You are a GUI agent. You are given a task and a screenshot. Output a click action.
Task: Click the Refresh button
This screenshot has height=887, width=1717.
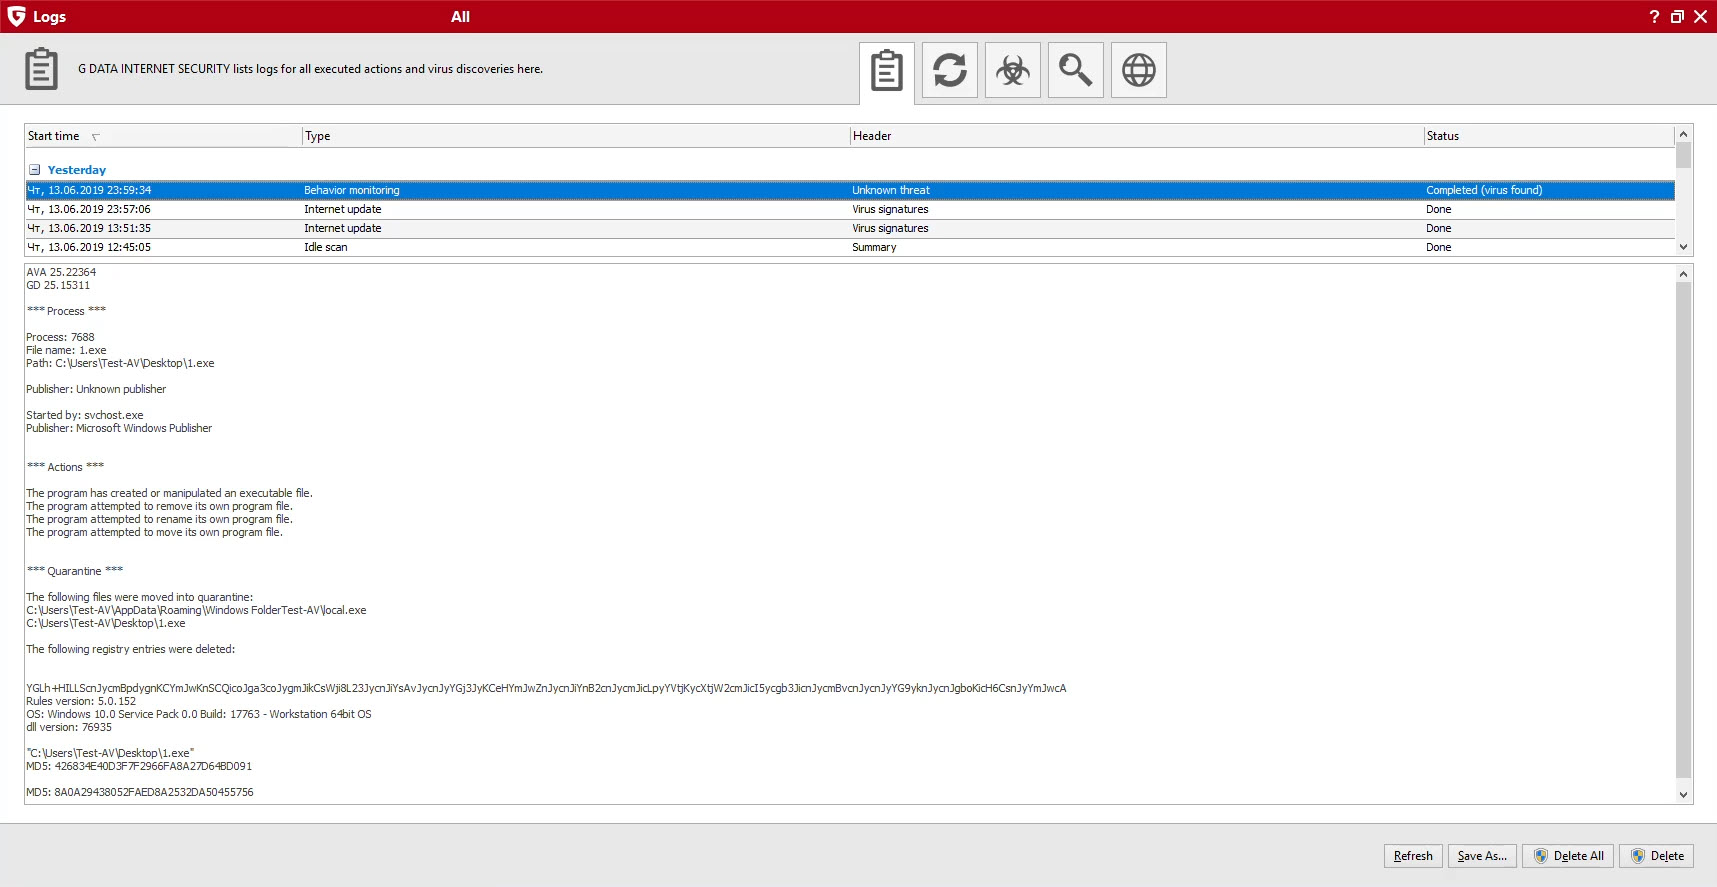[1413, 856]
